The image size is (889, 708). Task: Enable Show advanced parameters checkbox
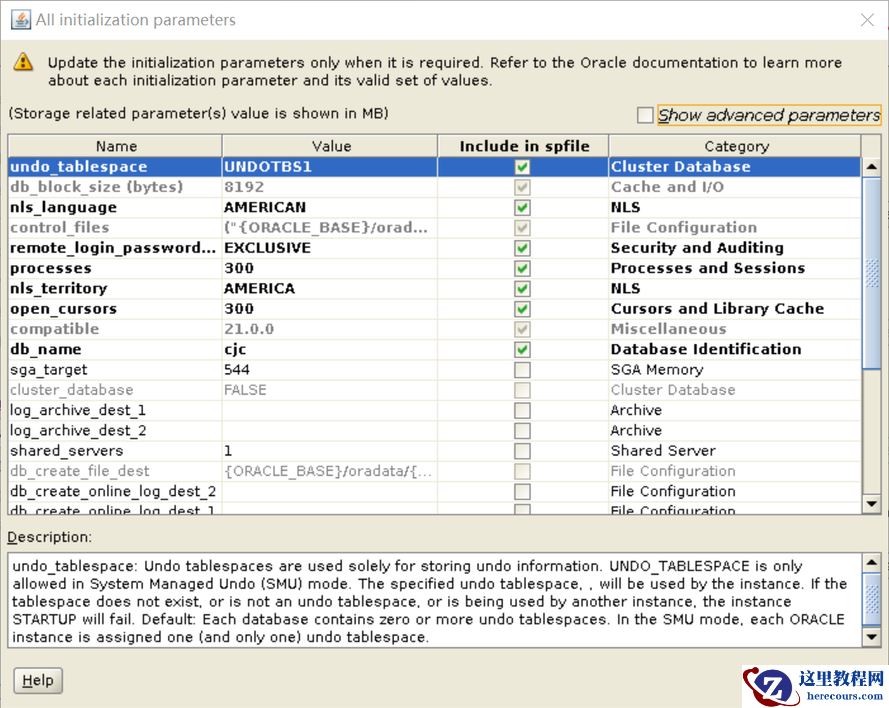[645, 115]
